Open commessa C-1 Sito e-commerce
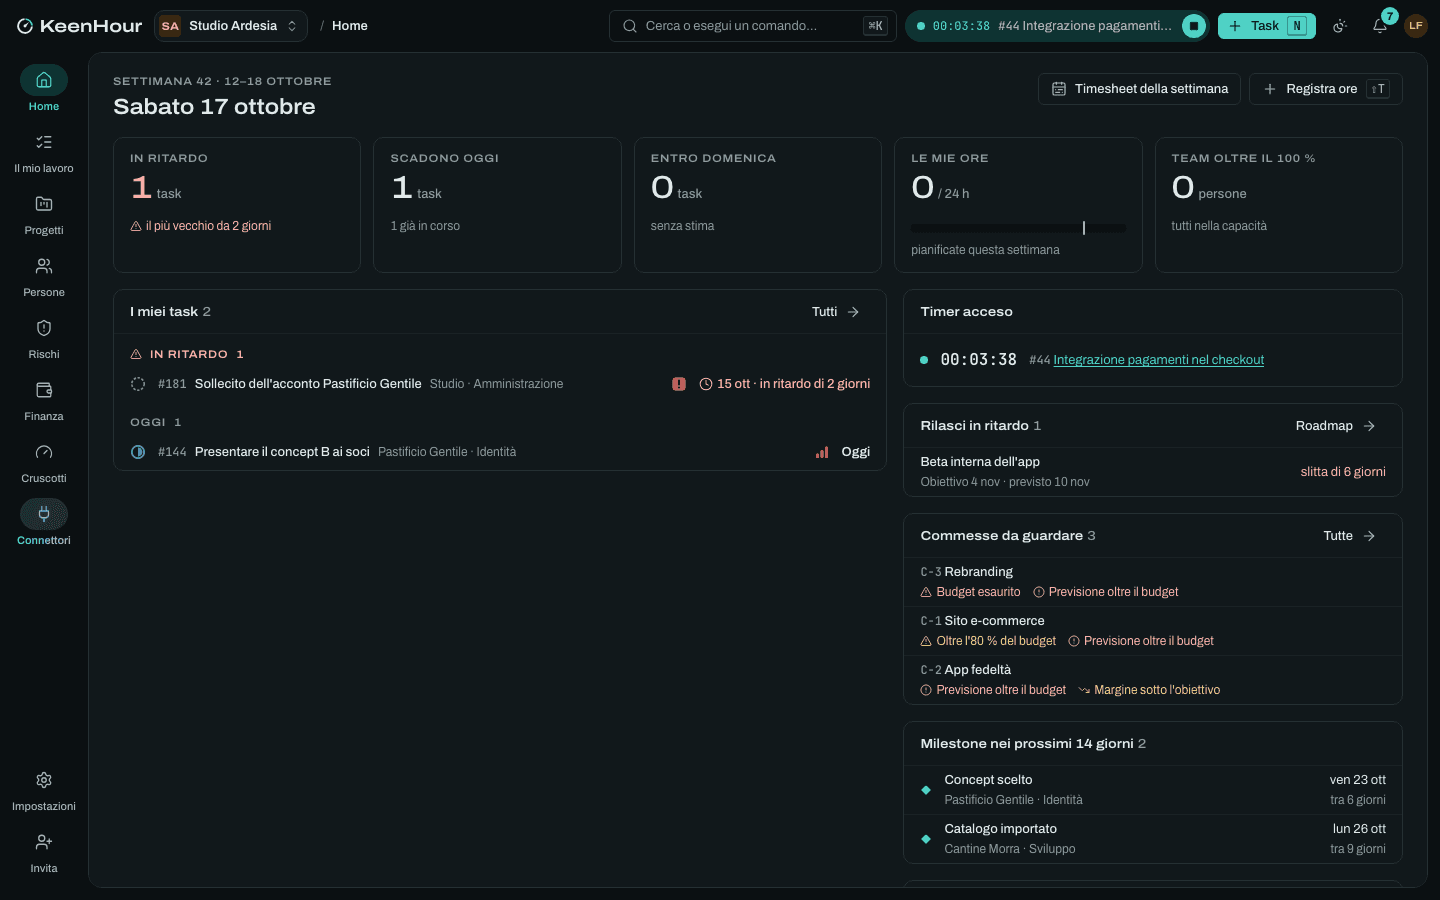The height and width of the screenshot is (900, 1440). tap(1153, 631)
